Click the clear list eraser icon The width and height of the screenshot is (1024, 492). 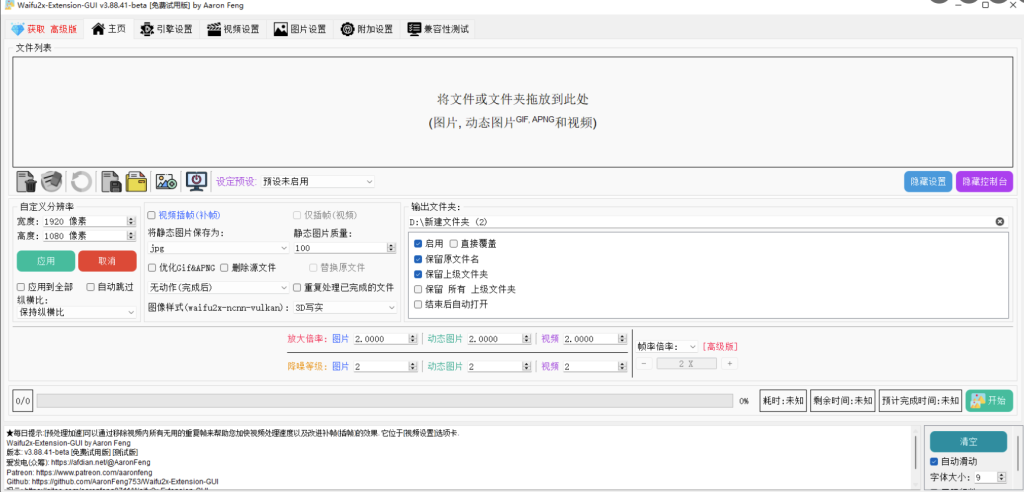(x=52, y=181)
